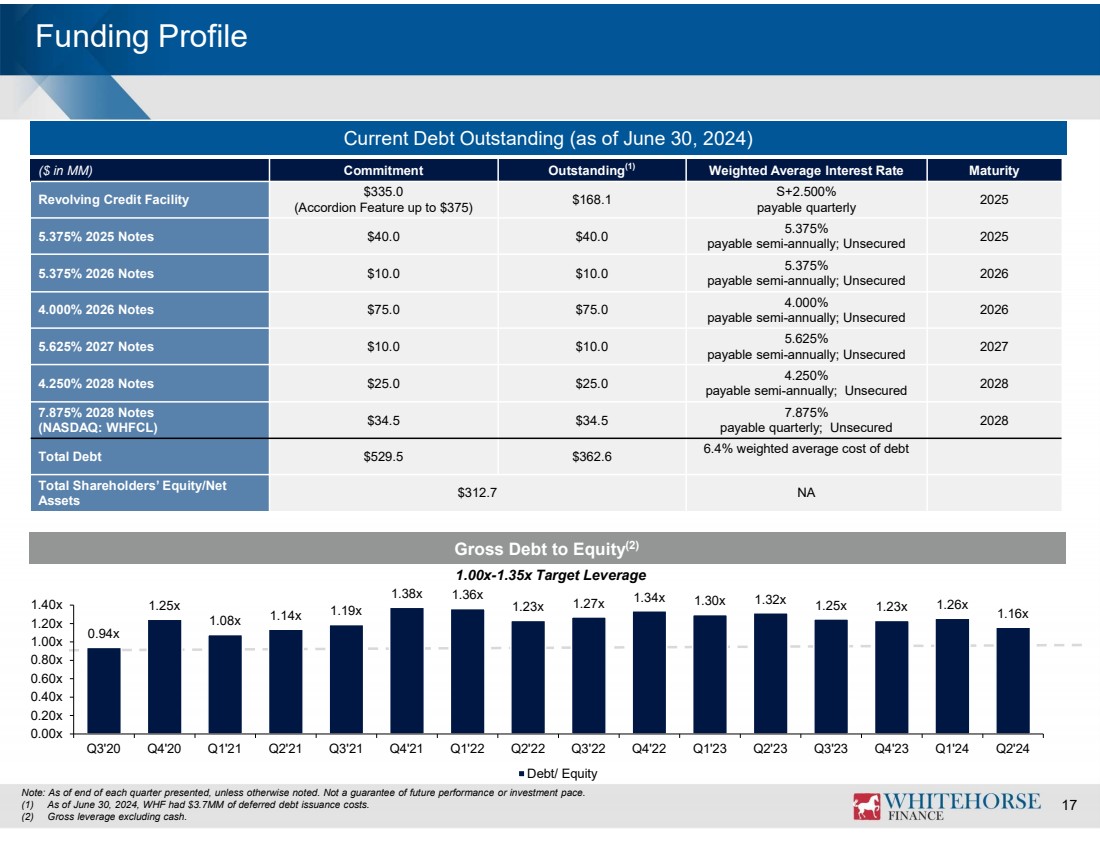Screen dimensions: 1100x849
Task: Click the Debt/Equity legend square marker
Action: click(523, 772)
